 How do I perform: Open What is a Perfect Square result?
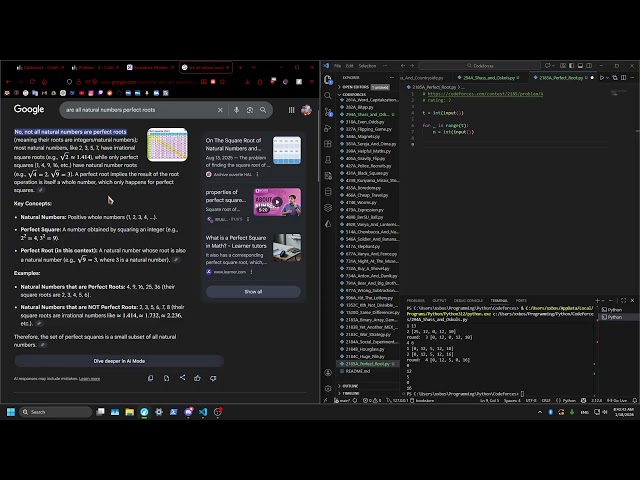236,242
